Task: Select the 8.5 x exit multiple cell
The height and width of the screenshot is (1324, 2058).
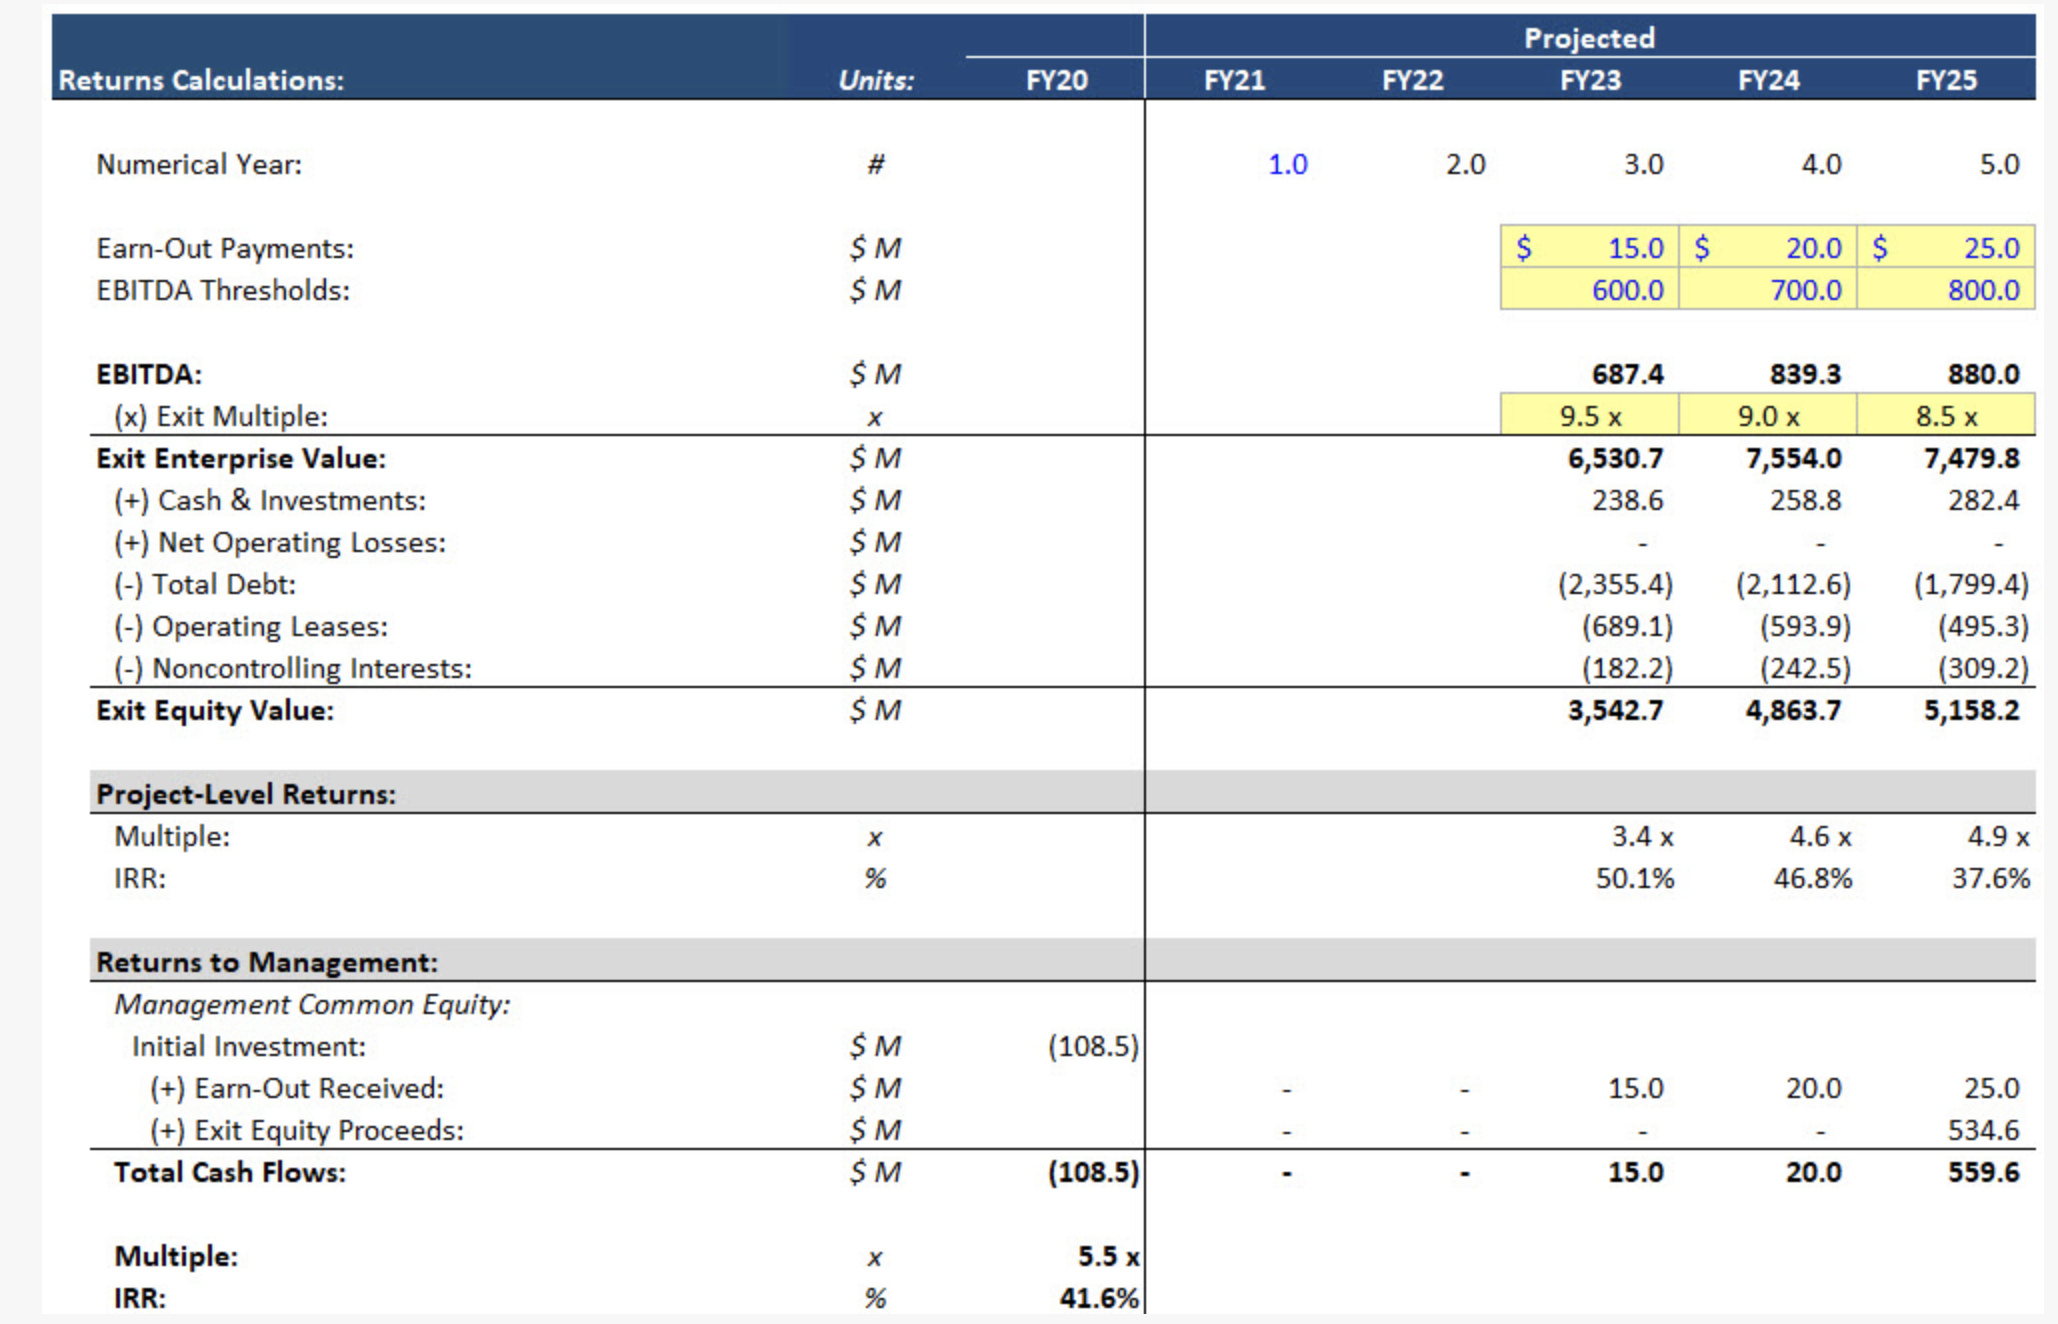Action: [1945, 415]
